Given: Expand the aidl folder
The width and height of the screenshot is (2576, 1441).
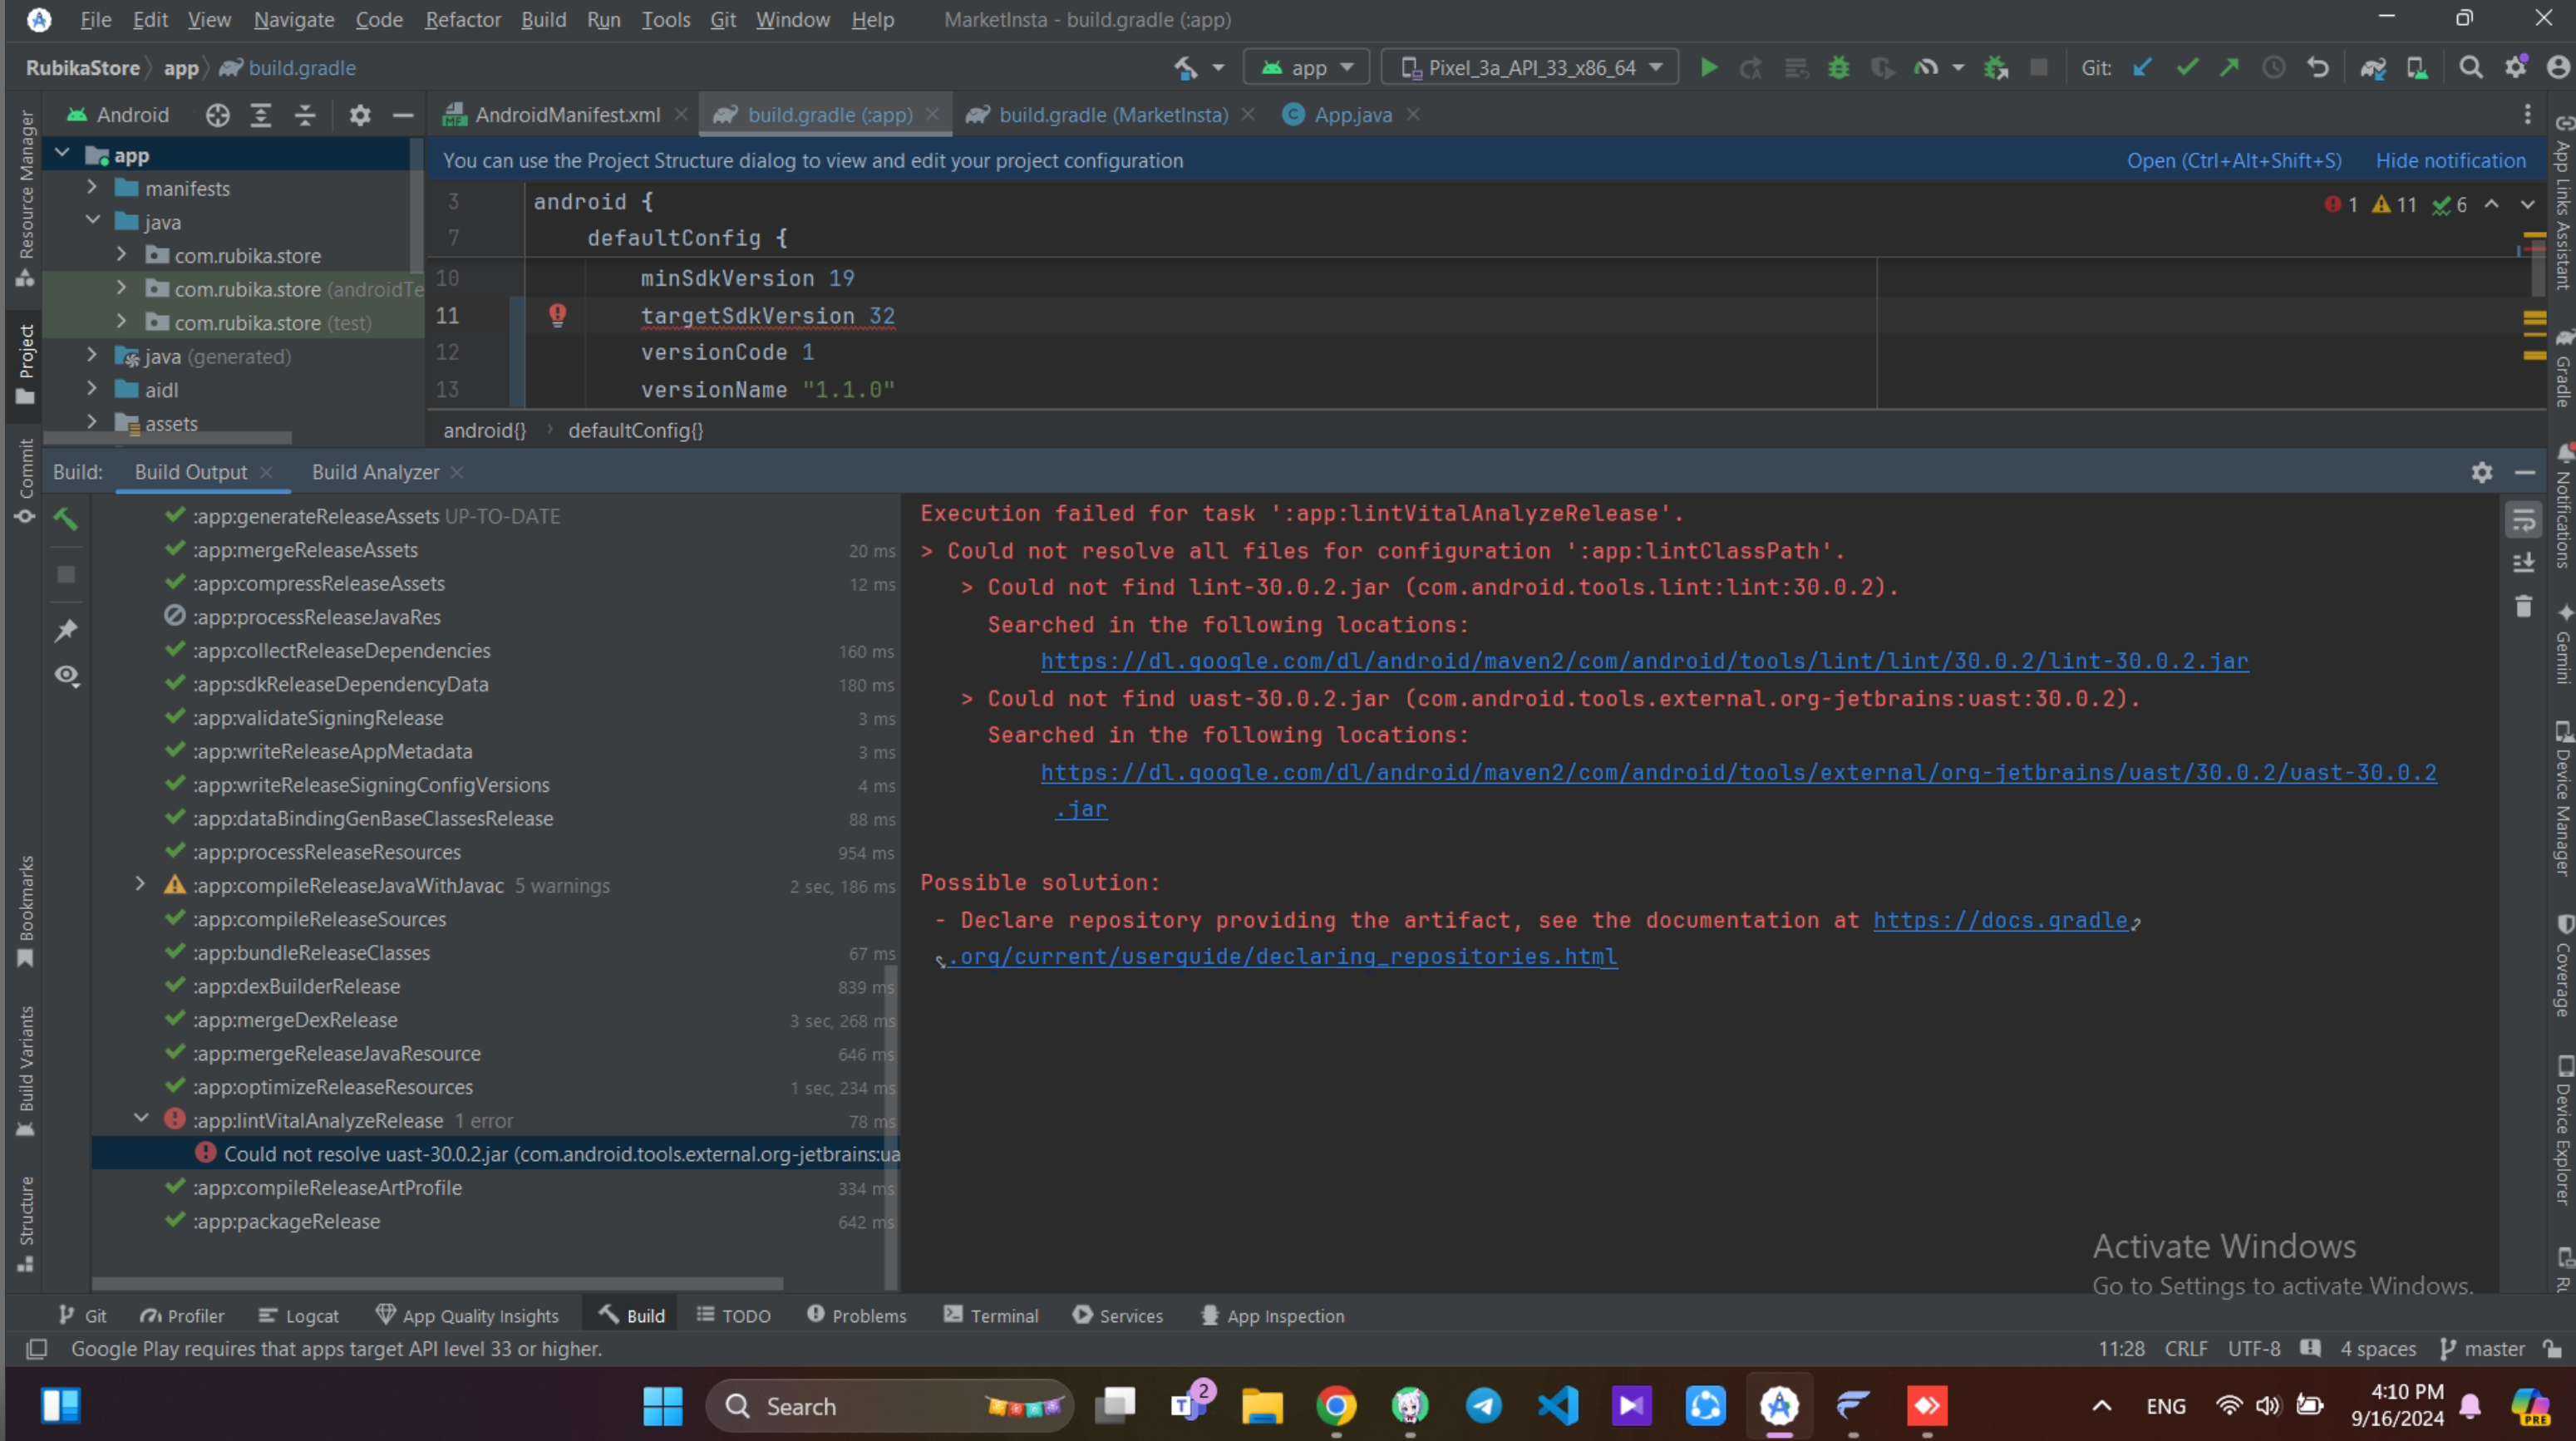Looking at the screenshot, I should coord(92,389).
